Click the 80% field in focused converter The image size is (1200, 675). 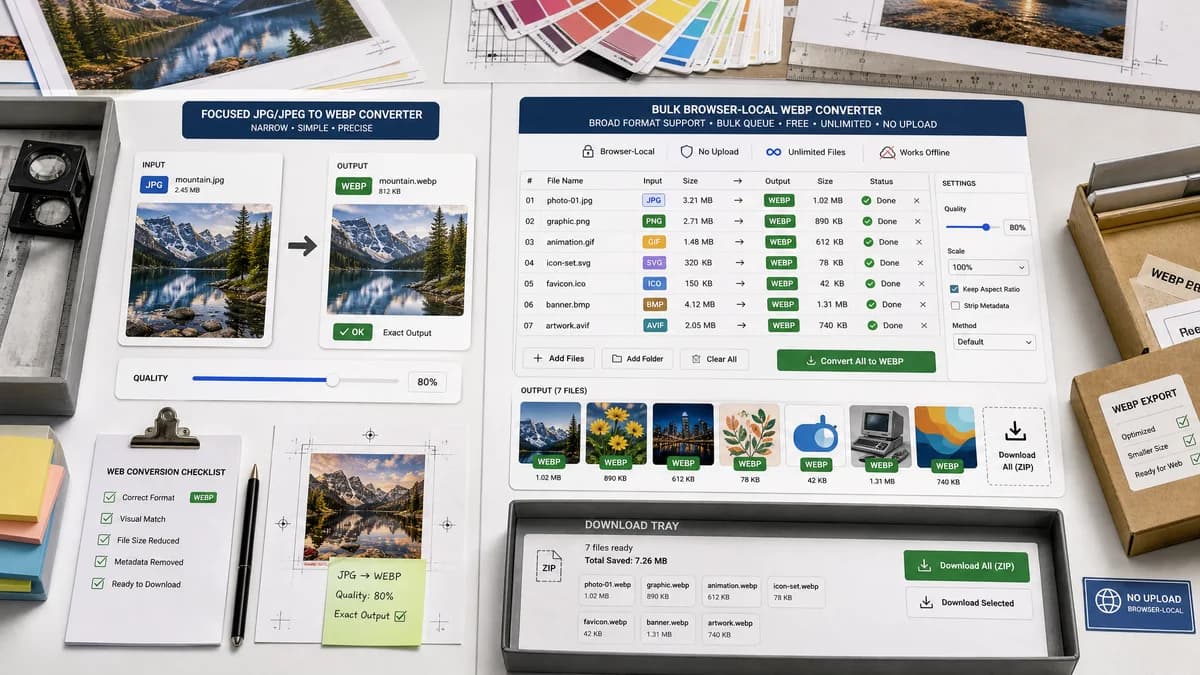click(427, 381)
